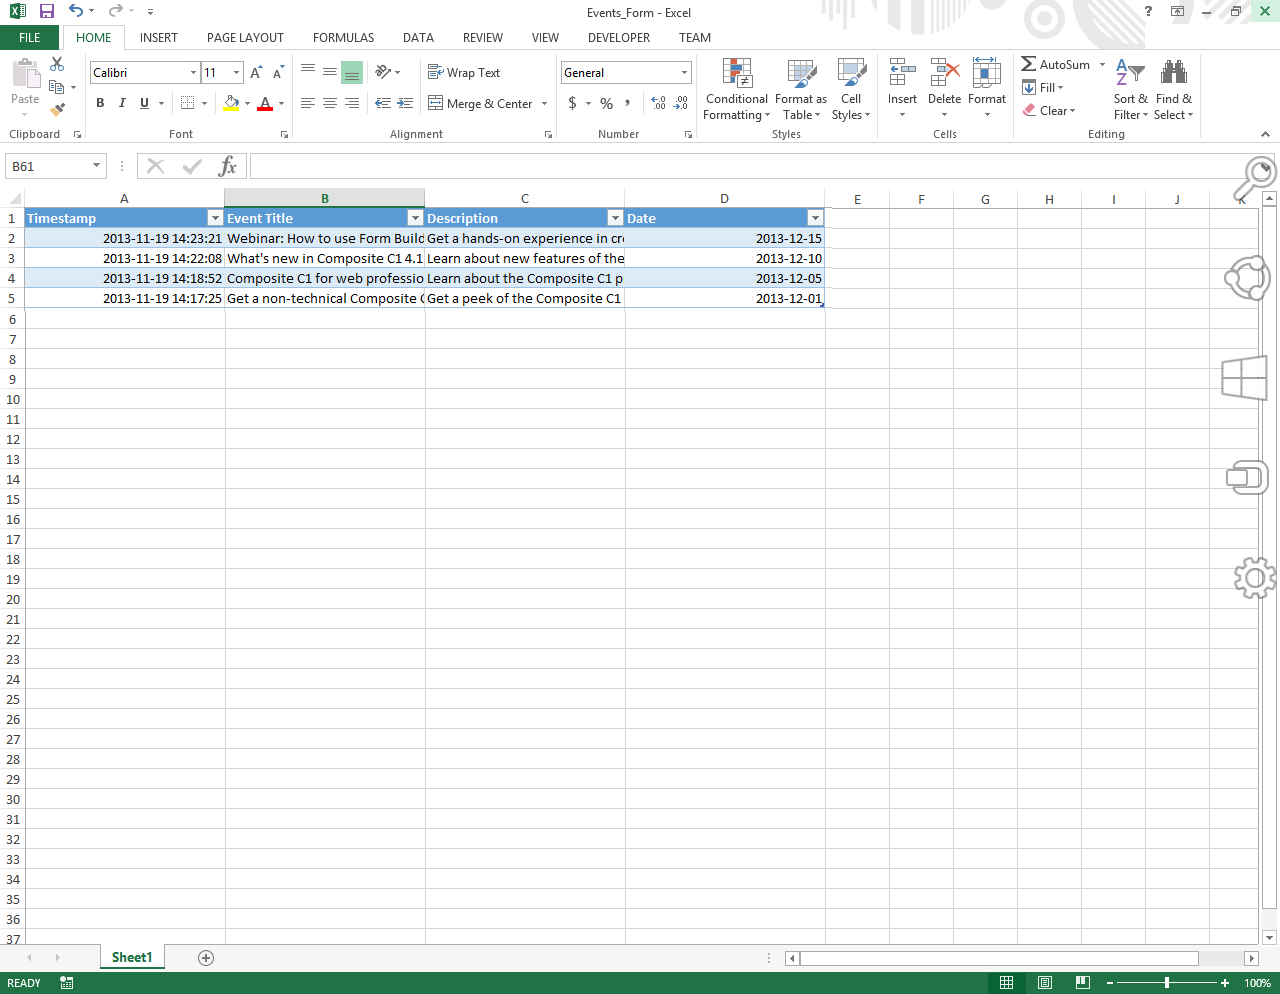This screenshot has width=1280, height=994.
Task: Open the FILE menu
Action: click(x=30, y=38)
